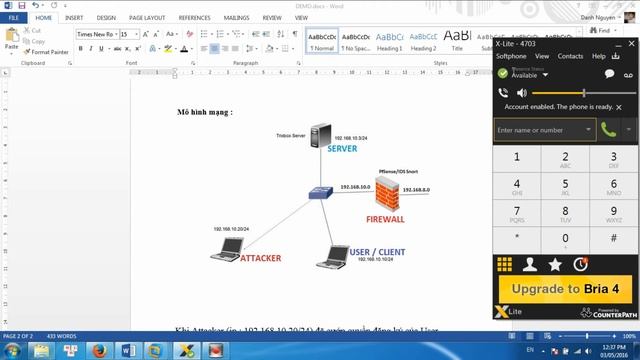Apply the No Spacing style
The height and width of the screenshot is (360, 640).
[x=356, y=41]
